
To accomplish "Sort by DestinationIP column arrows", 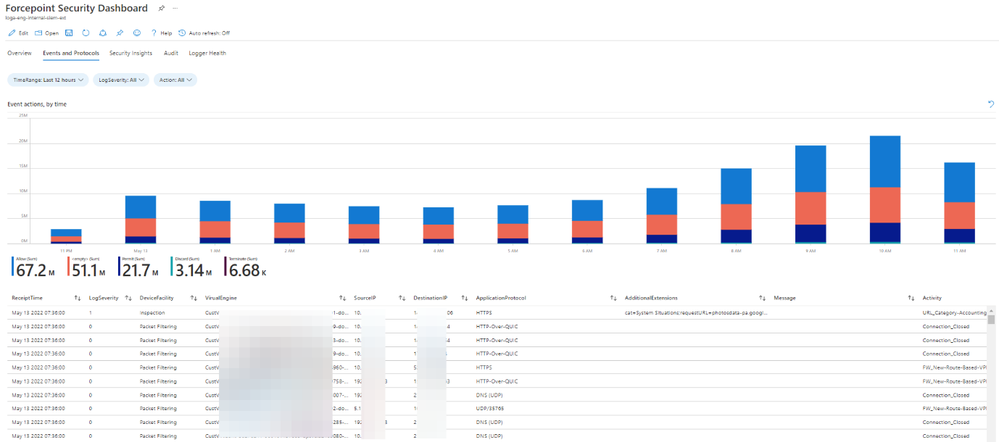I will click(464, 297).
